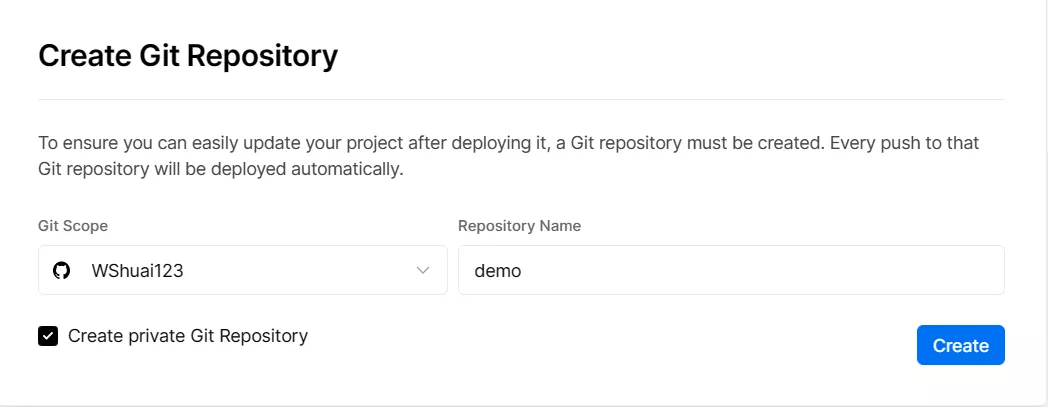Click the description paragraph about deploying automatically
Viewport: 1048px width, 407px height.
pos(509,156)
